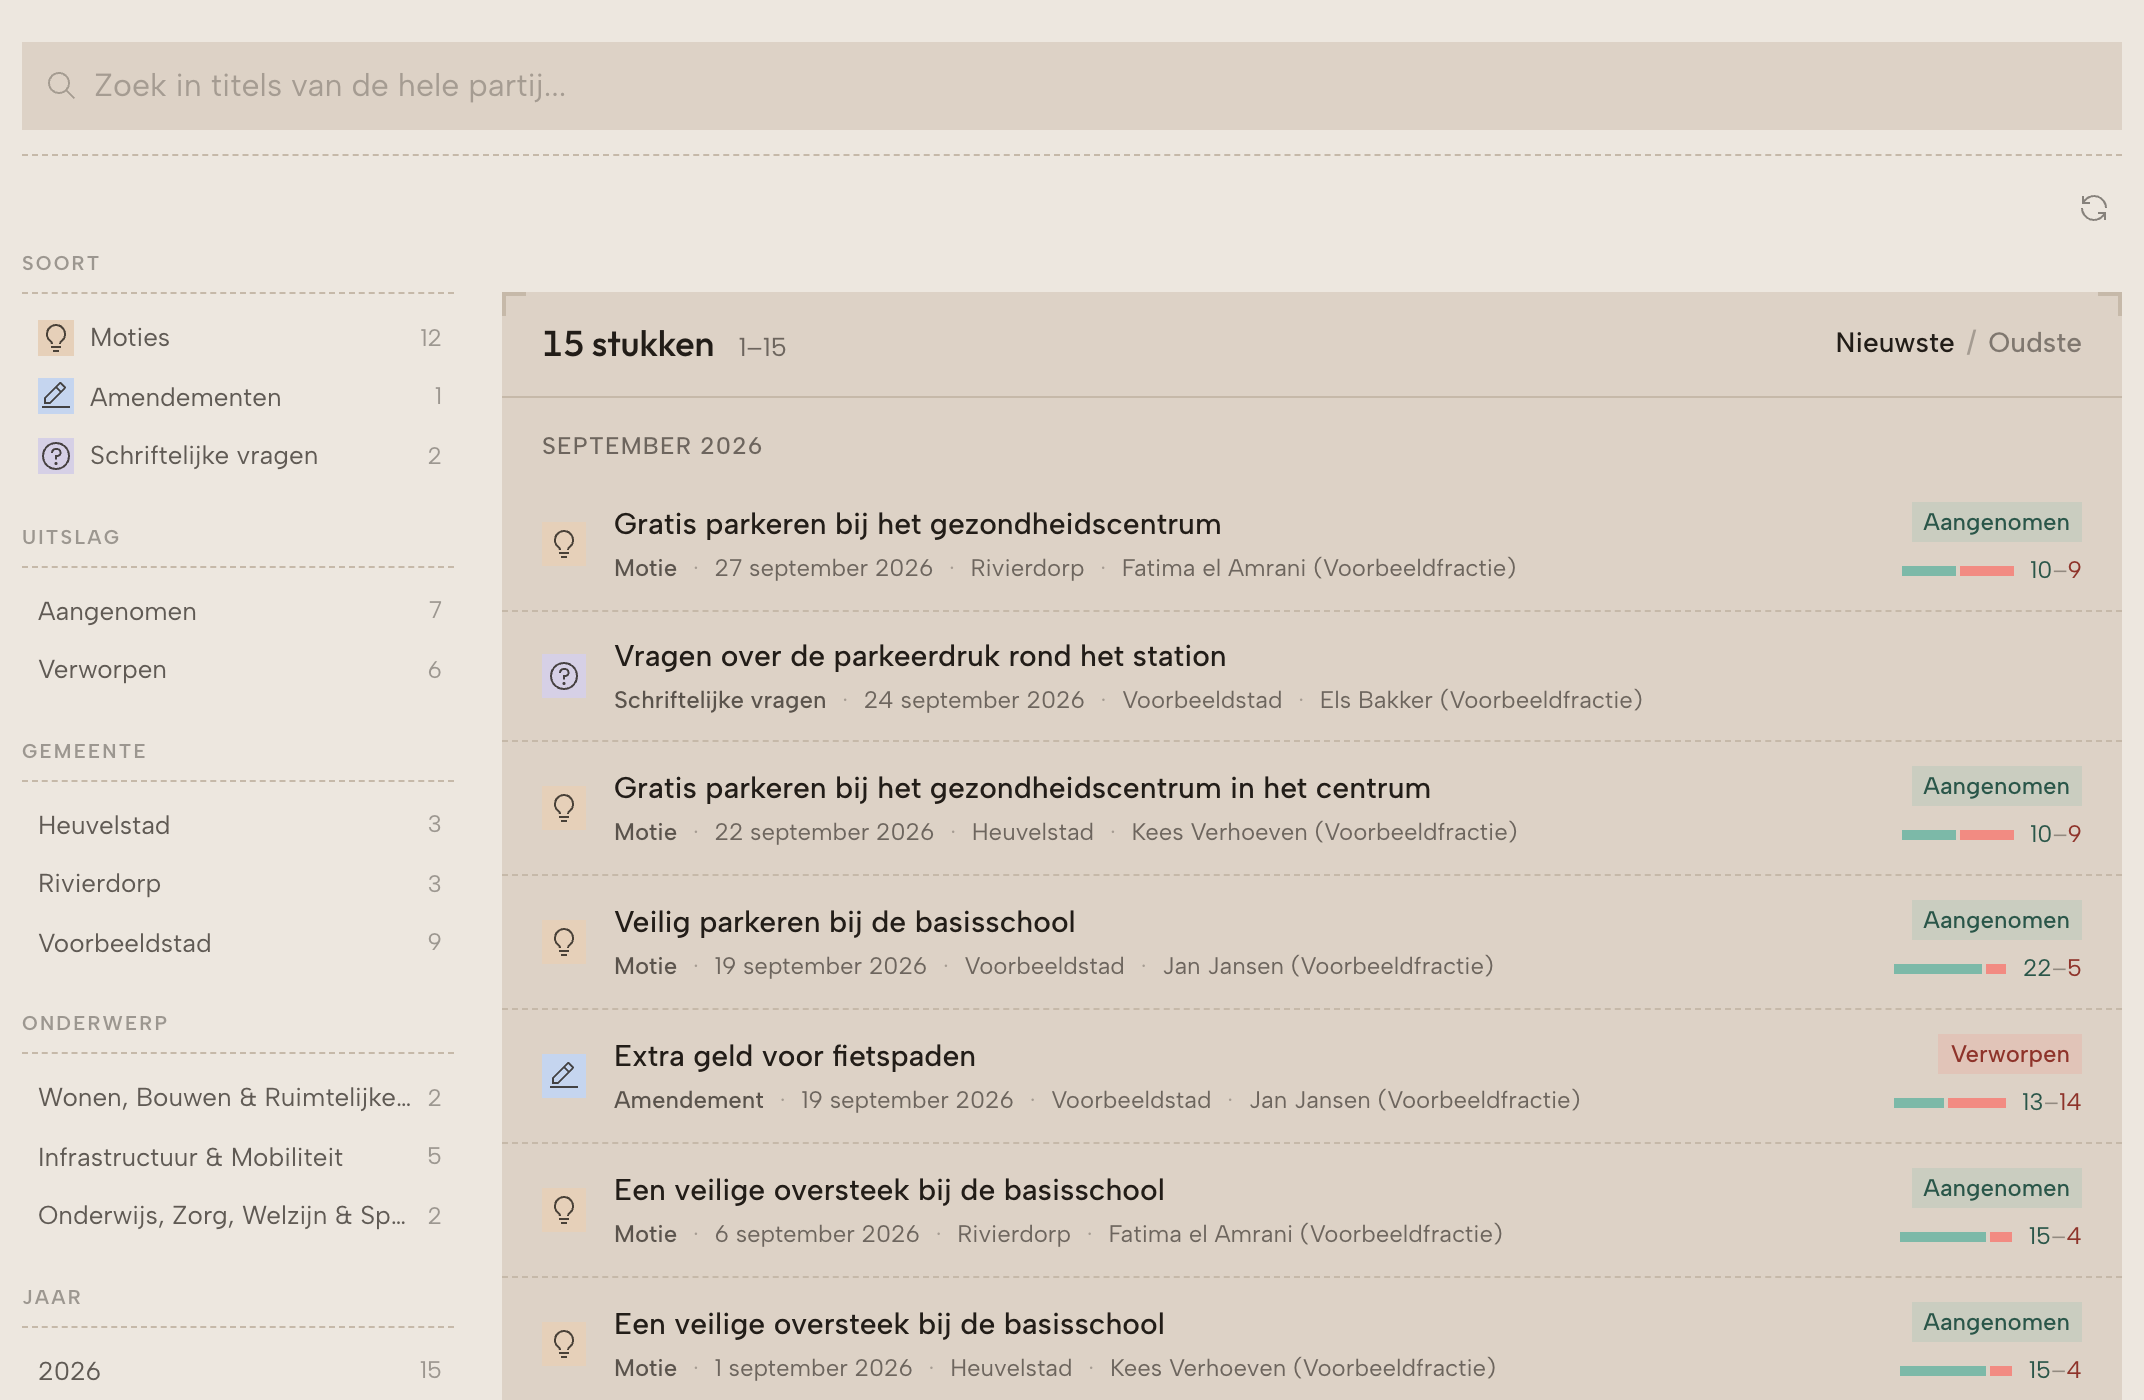Screen dimensions: 2144x1400
Task: Click Aangenomen badge on 22 september motie
Action: pos(1996,786)
